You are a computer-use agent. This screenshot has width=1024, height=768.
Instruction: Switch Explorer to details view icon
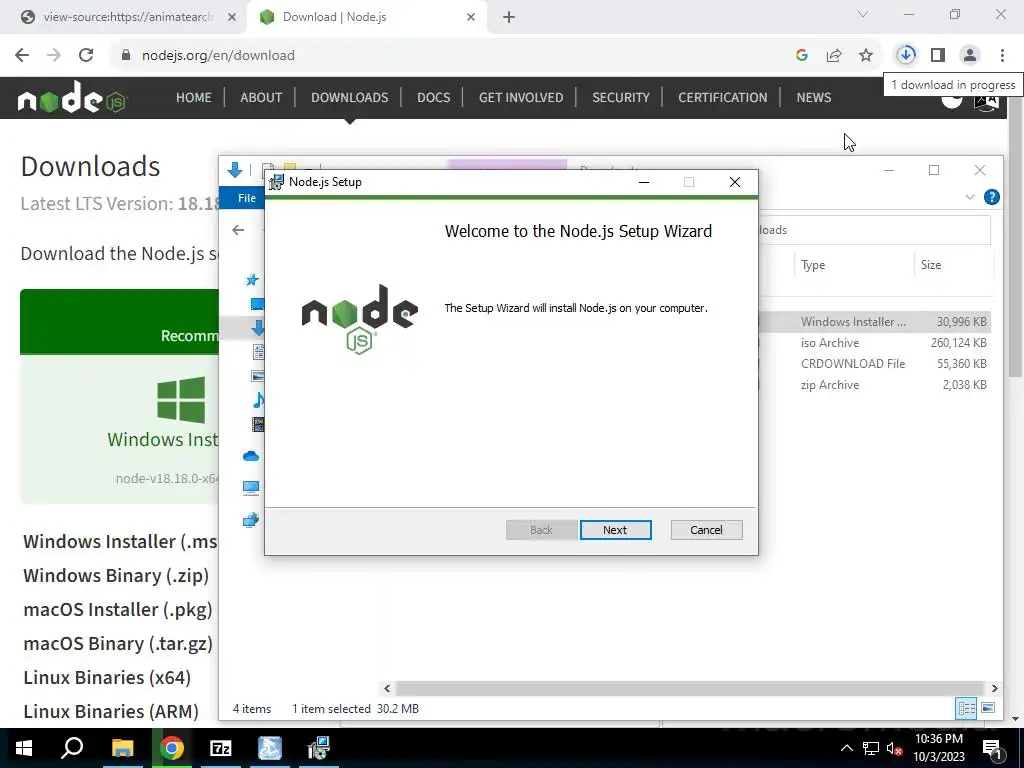pos(967,708)
